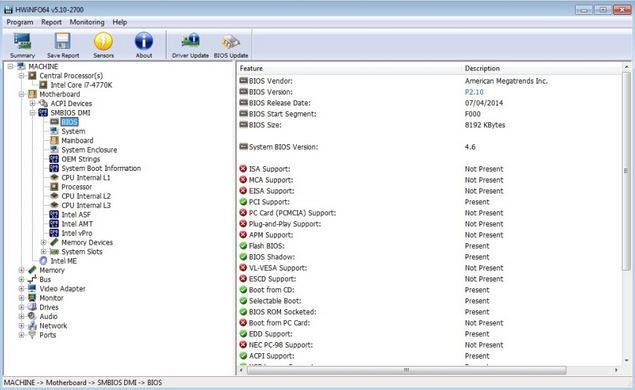This screenshot has height=390, width=635.
Task: Launch the BIOS Update tool
Action: tap(231, 45)
